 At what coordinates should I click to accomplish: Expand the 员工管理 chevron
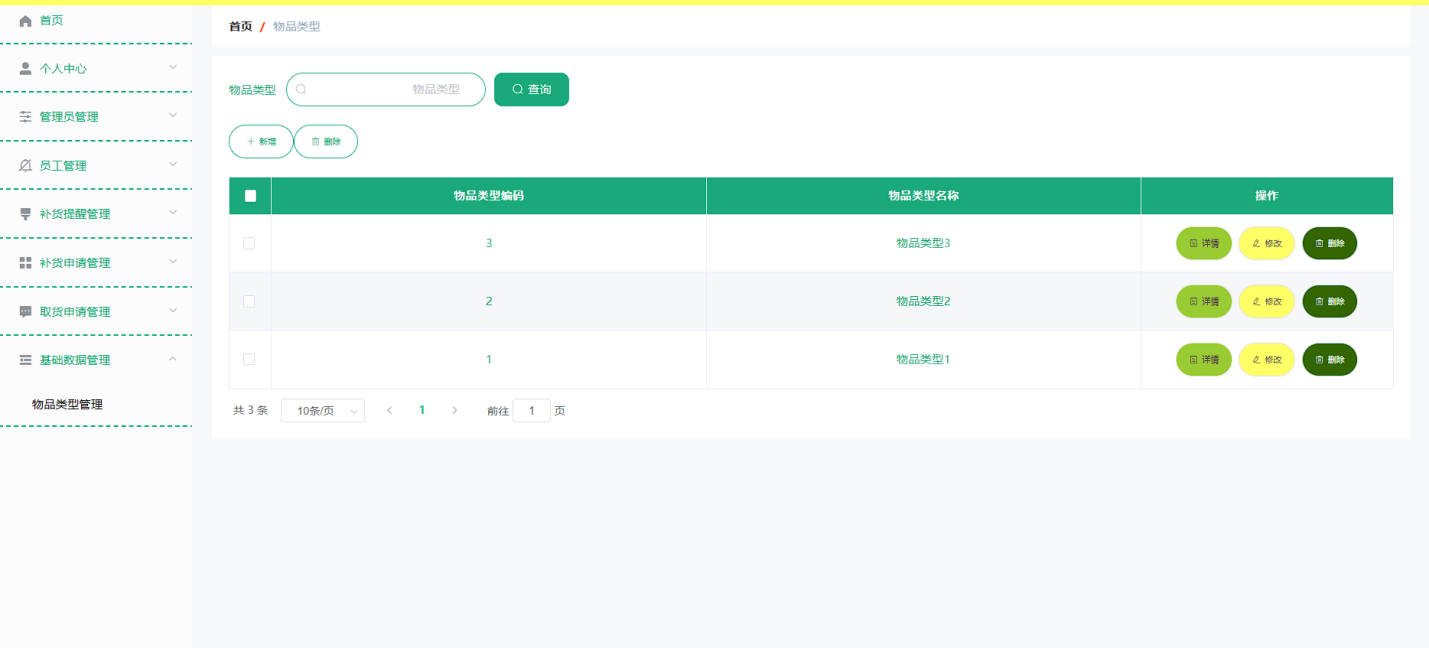pyautogui.click(x=173, y=164)
